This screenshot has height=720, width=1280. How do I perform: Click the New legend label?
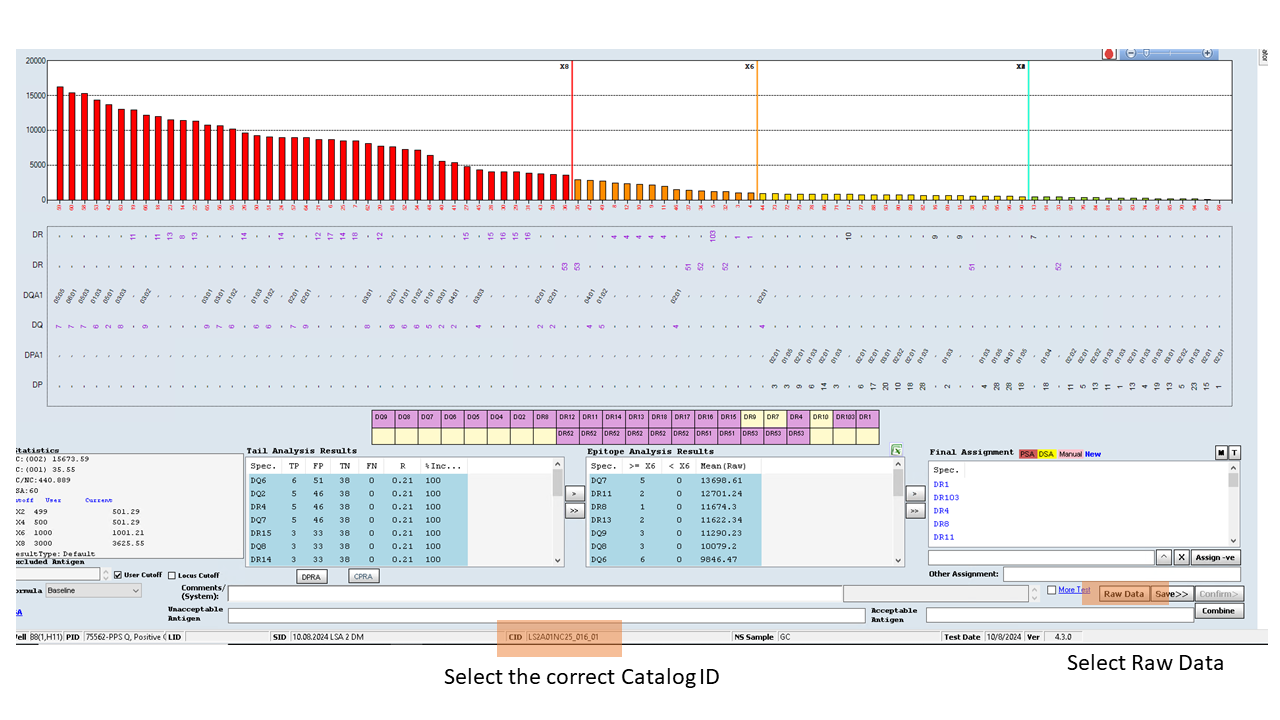point(1093,454)
